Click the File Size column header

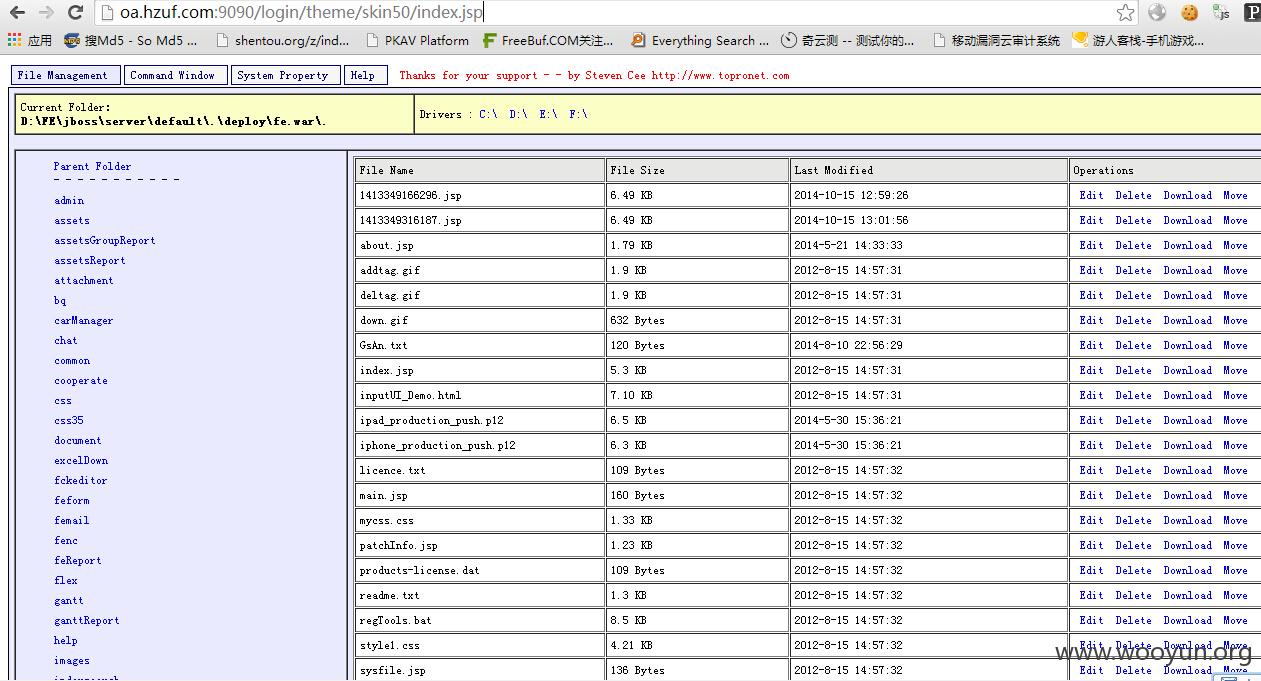(x=697, y=170)
